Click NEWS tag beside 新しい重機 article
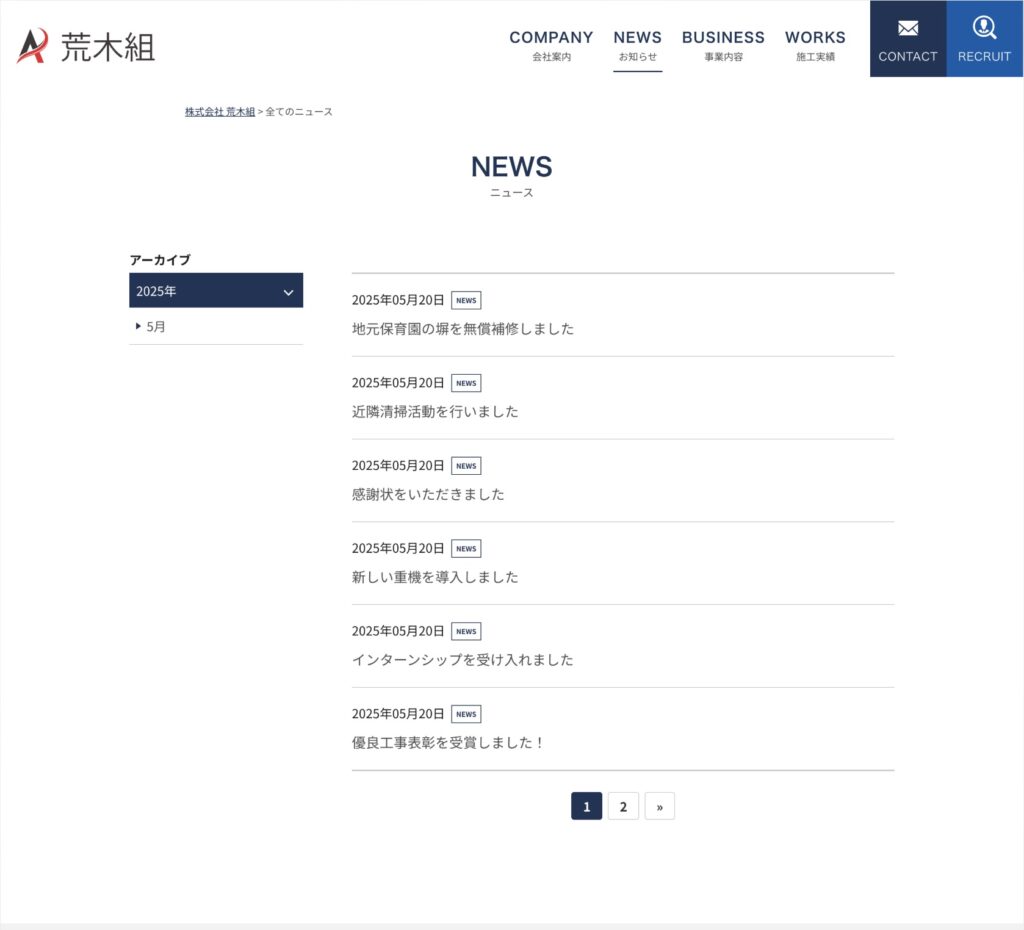 [466, 549]
